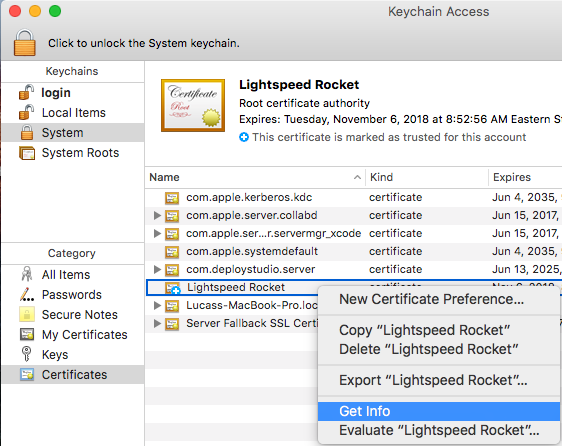The width and height of the screenshot is (562, 446).
Task: Click the My Certificates category icon
Action: (27, 334)
